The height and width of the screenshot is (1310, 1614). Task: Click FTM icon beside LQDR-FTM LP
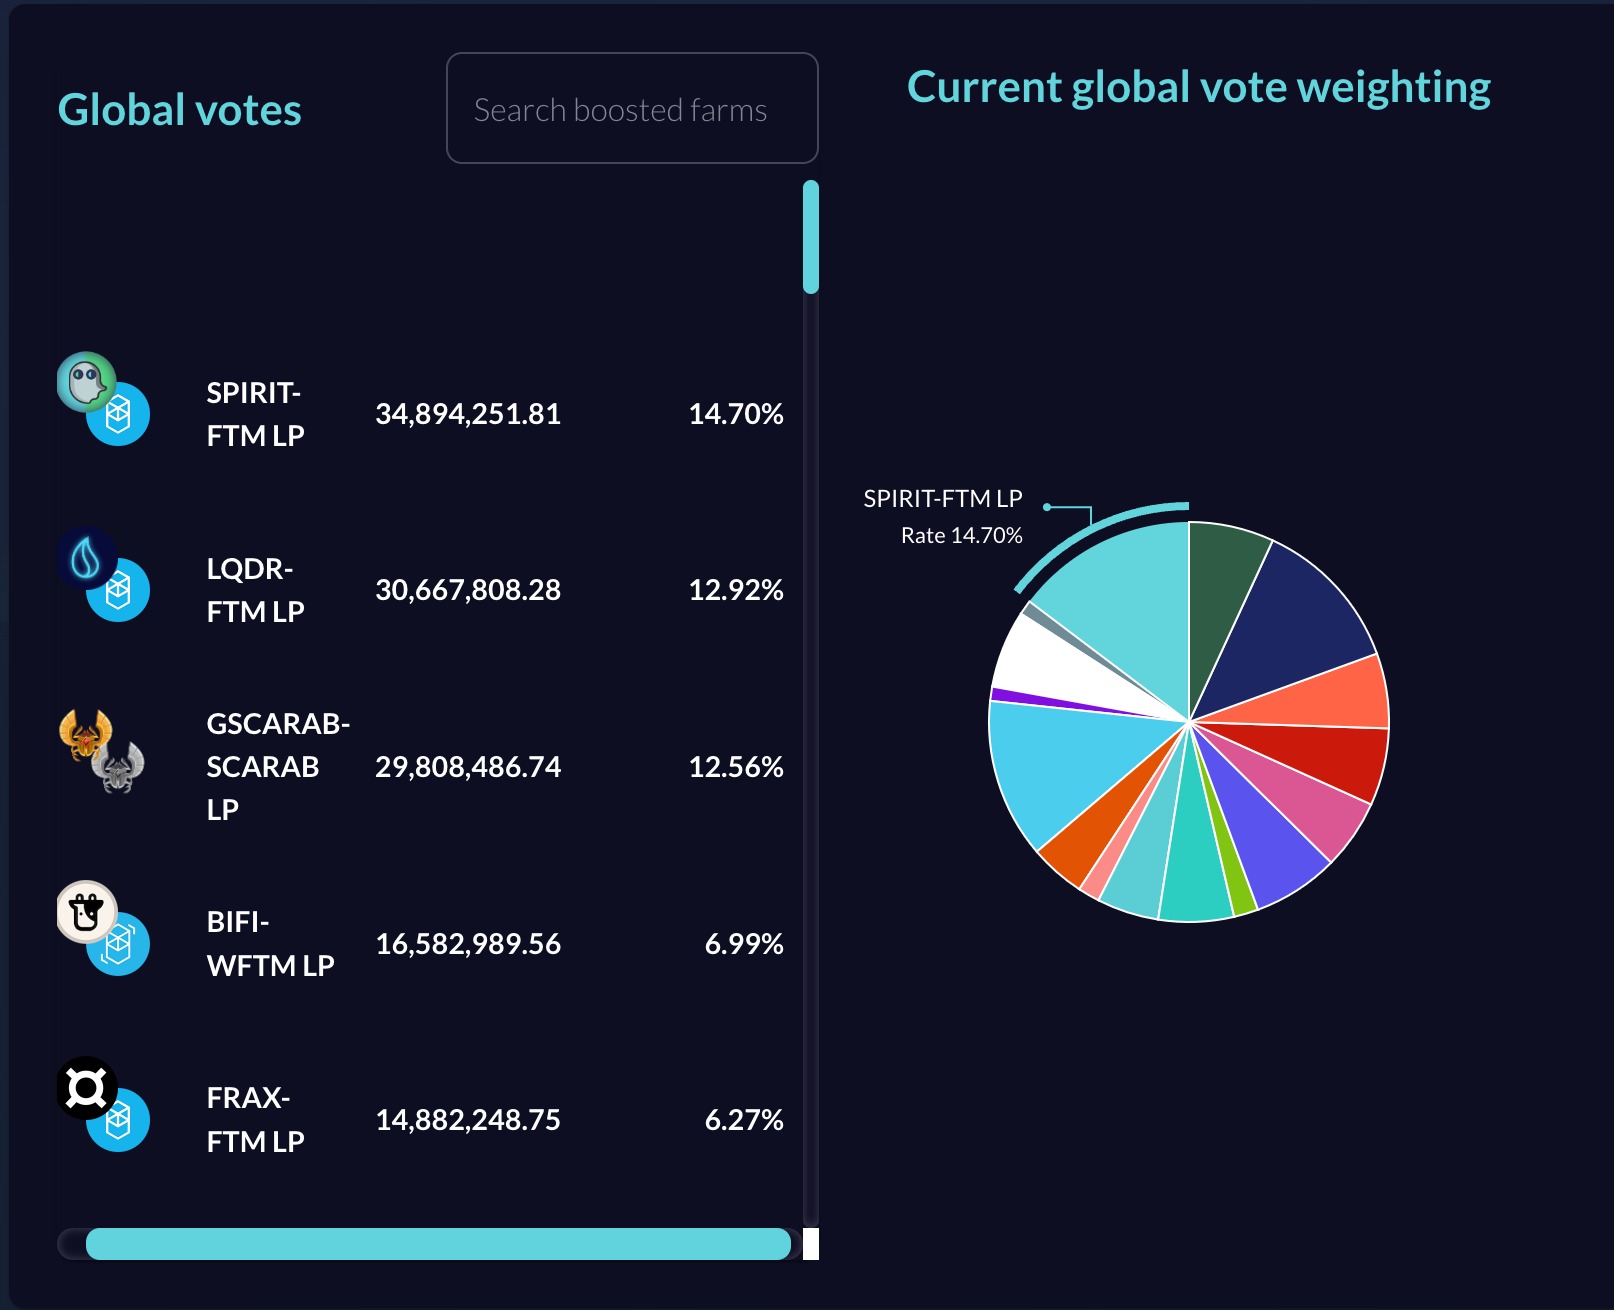tap(119, 590)
